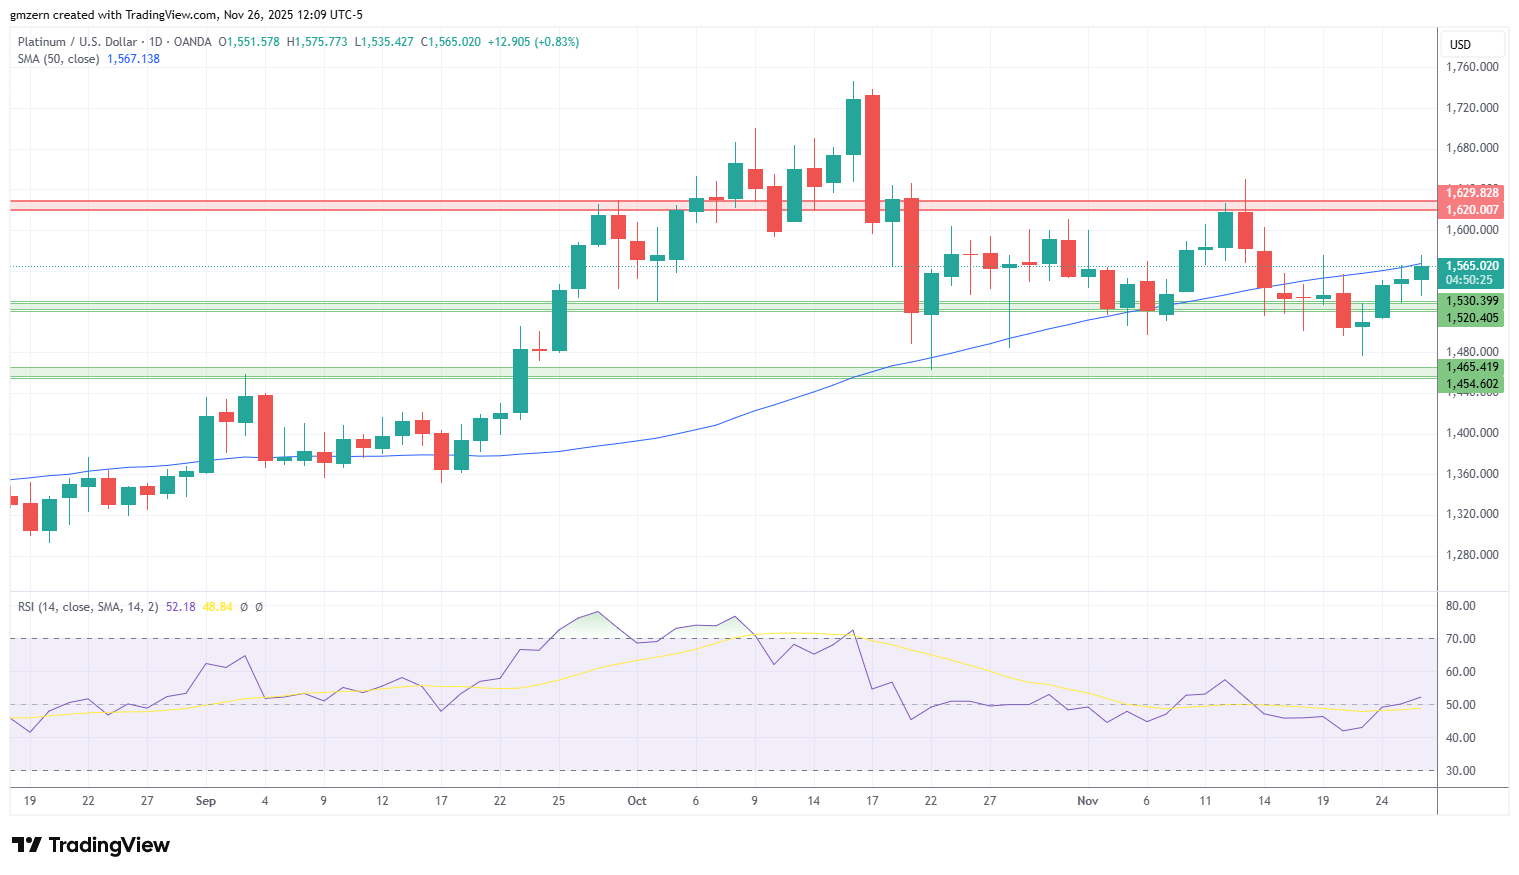Click the red 1,629.828 price tag
Viewport: 1519px width, 875px height.
click(x=1472, y=193)
